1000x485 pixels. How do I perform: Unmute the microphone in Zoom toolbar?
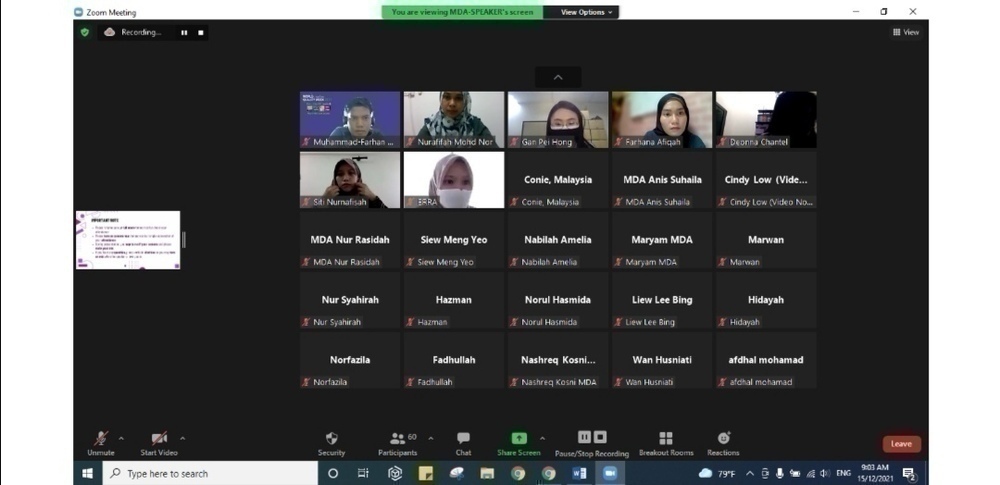point(101,439)
